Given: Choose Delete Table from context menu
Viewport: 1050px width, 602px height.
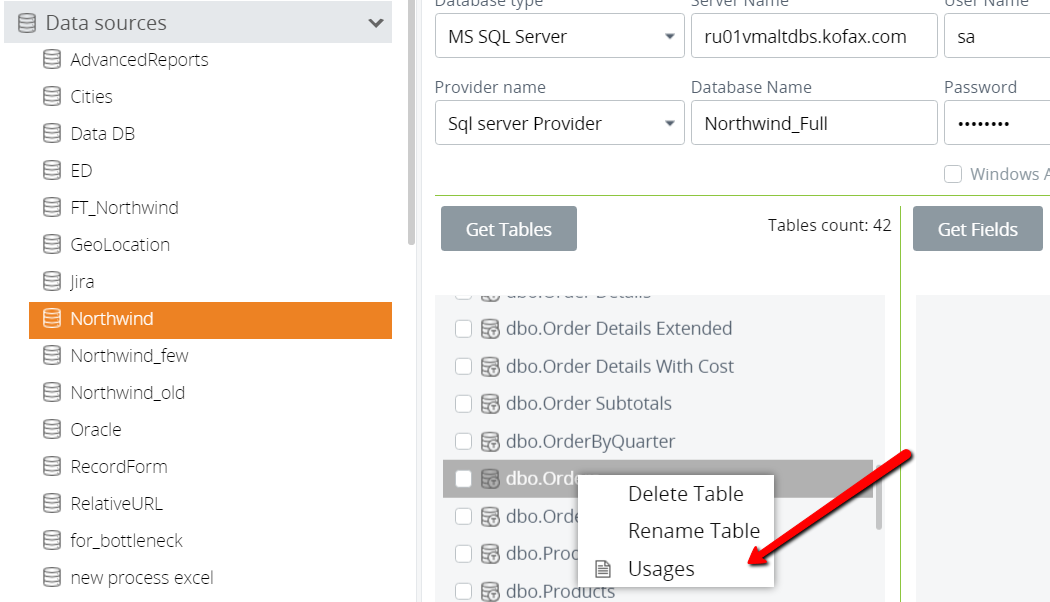Looking at the screenshot, I should coord(685,494).
